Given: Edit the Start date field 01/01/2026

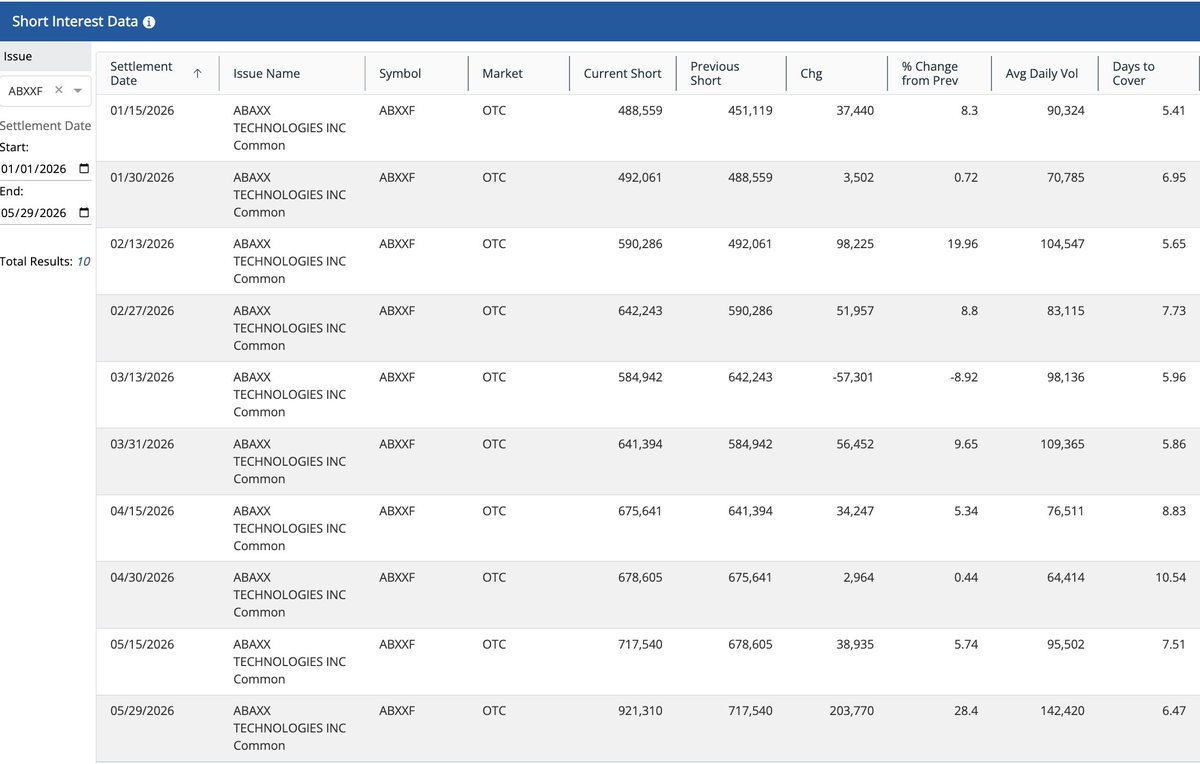Looking at the screenshot, I should (45, 169).
